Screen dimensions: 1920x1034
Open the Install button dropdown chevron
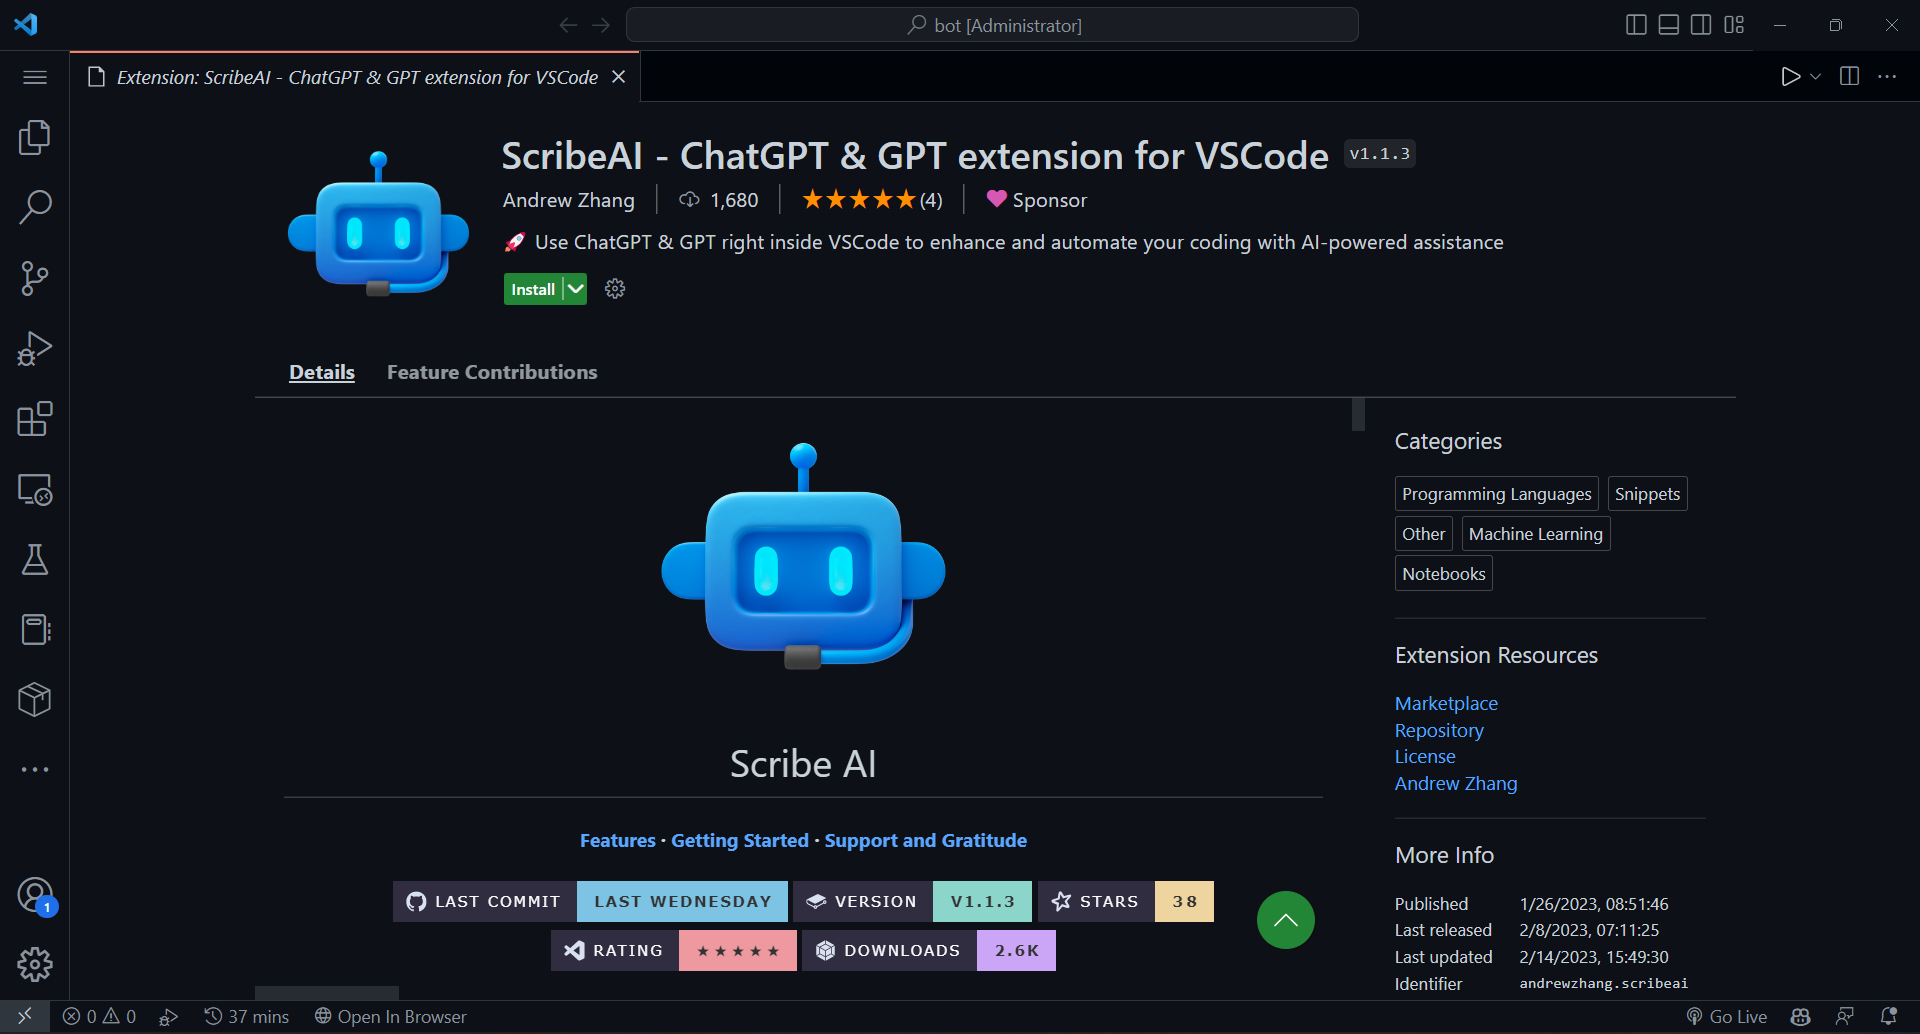tap(576, 289)
